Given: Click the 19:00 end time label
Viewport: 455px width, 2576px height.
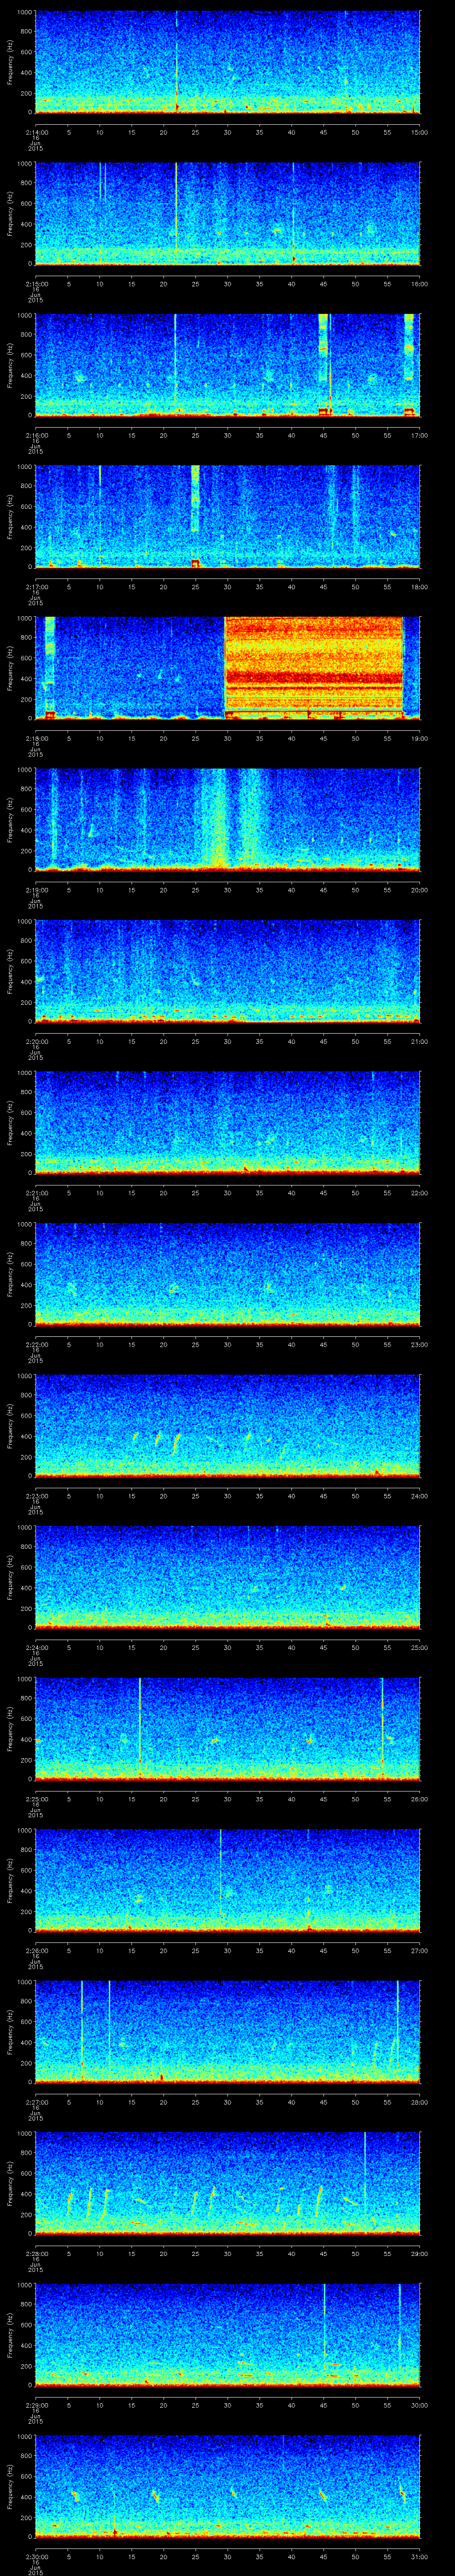Looking at the screenshot, I should (x=420, y=737).
